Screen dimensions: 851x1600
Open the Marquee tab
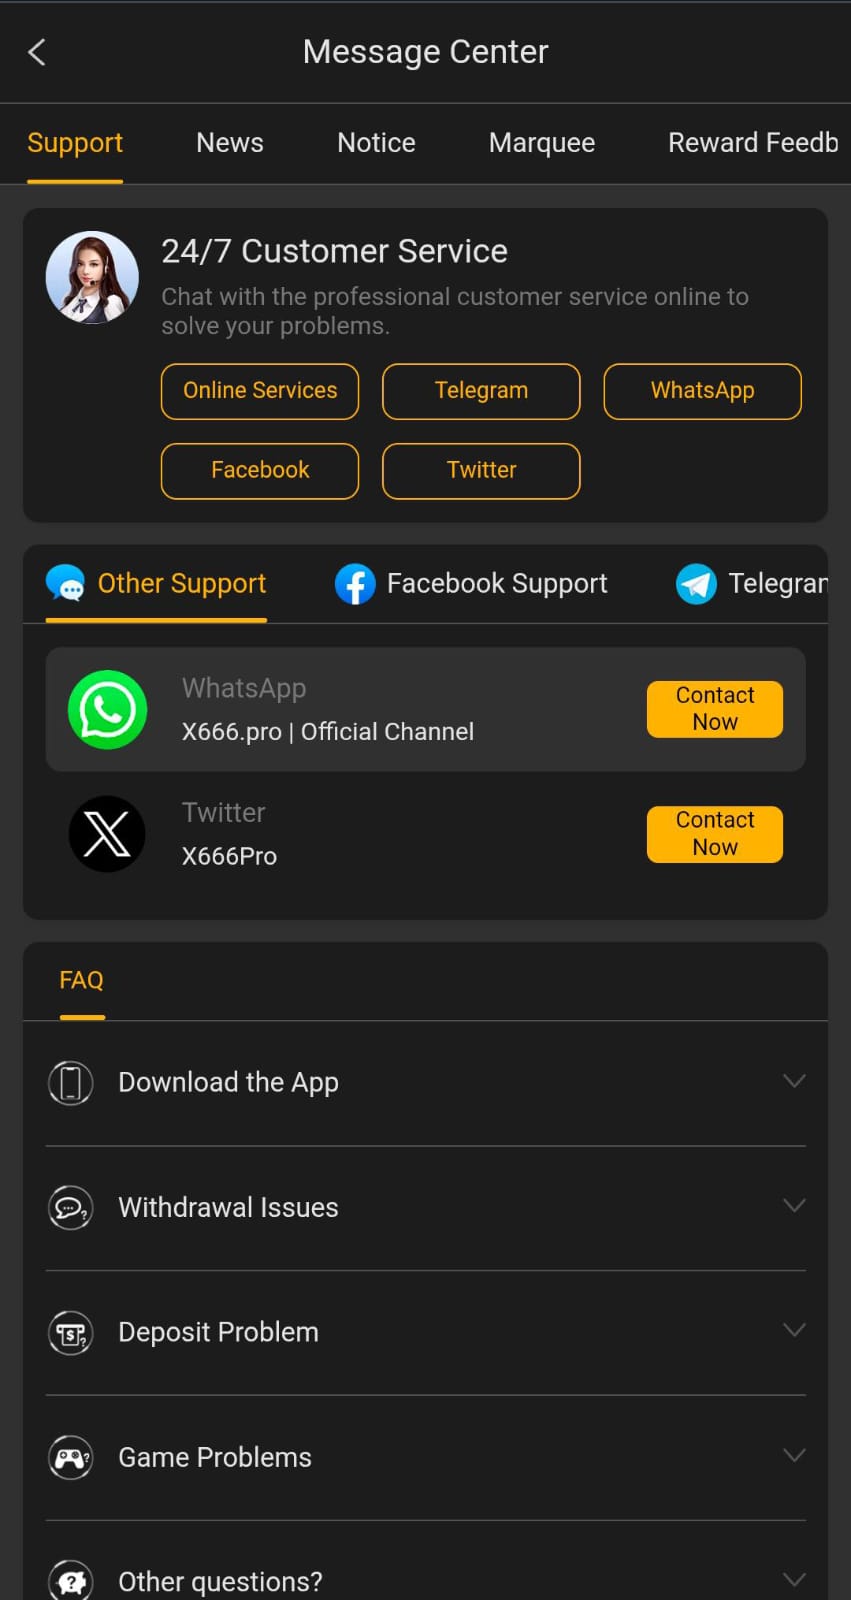[x=542, y=143]
